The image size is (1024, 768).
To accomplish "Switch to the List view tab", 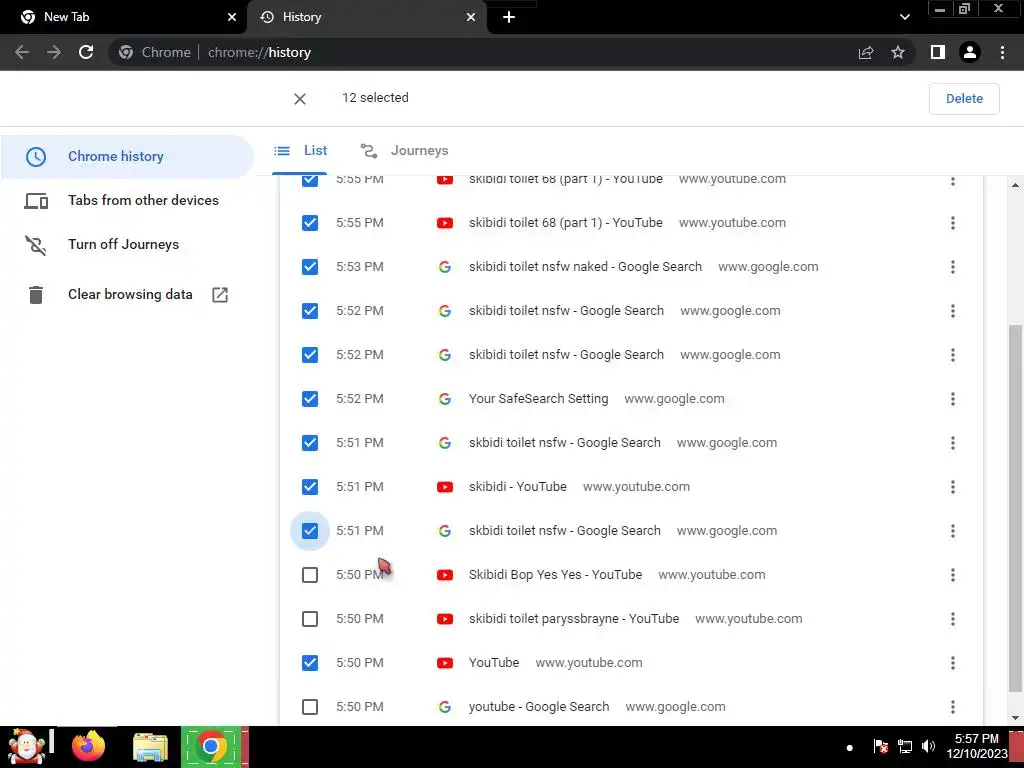I will pyautogui.click(x=300, y=151).
